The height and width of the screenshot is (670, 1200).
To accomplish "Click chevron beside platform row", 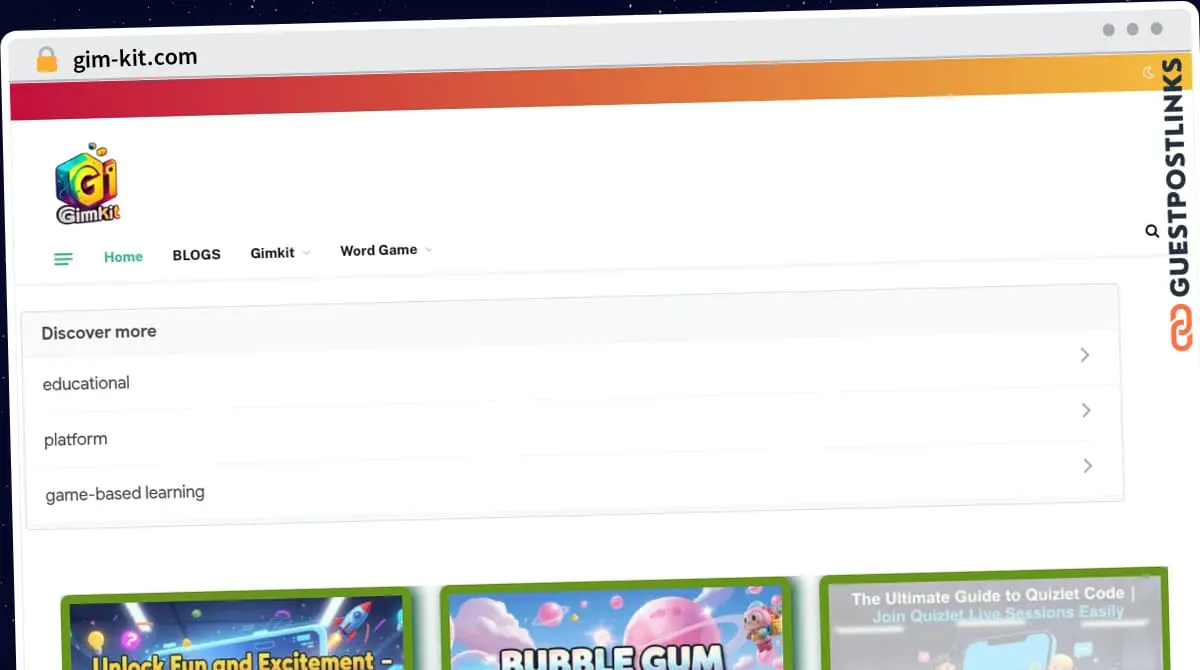I will click(1086, 410).
